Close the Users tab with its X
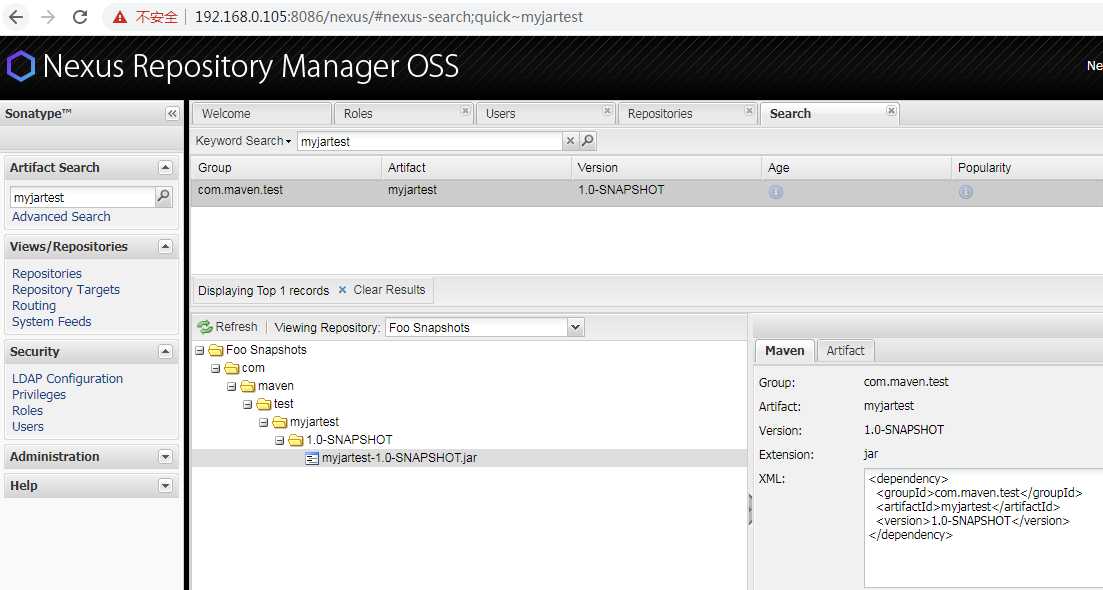The image size is (1103, 590). [607, 111]
